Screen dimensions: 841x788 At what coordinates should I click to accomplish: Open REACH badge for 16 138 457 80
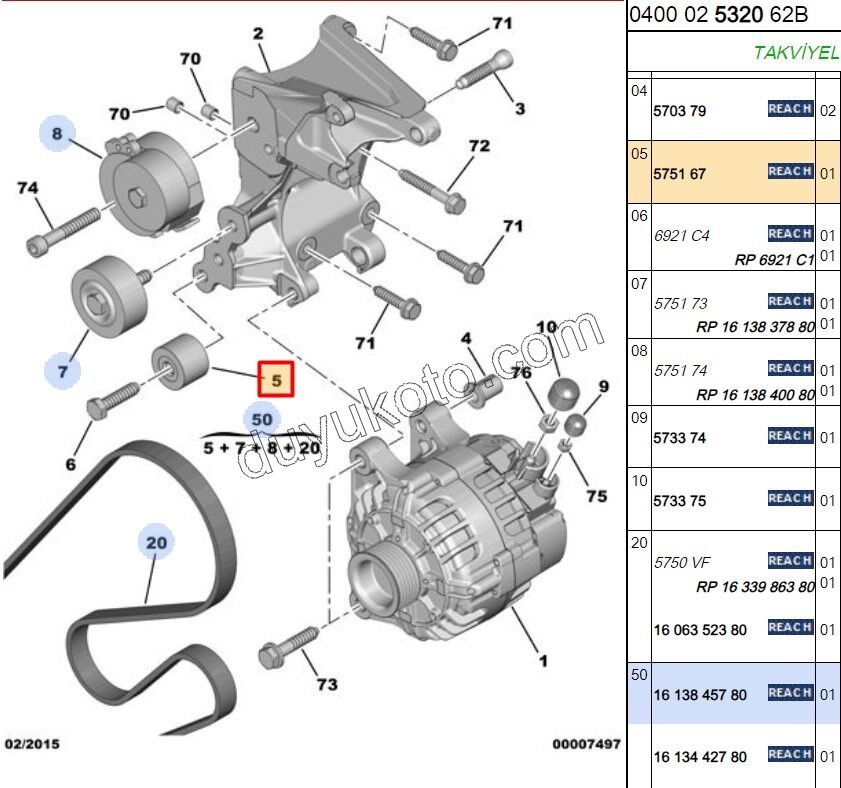(x=789, y=693)
